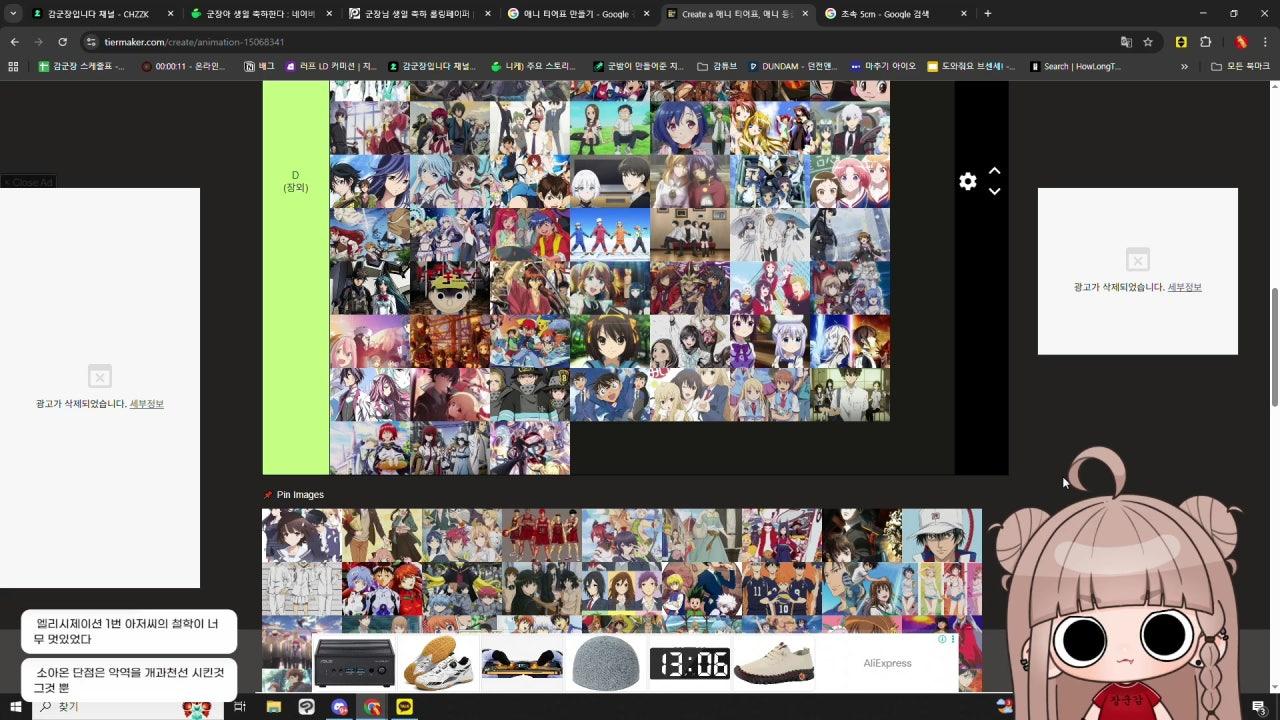Viewport: 1280px width, 720px height.
Task: Open the tier row settings gear
Action: pos(967,181)
